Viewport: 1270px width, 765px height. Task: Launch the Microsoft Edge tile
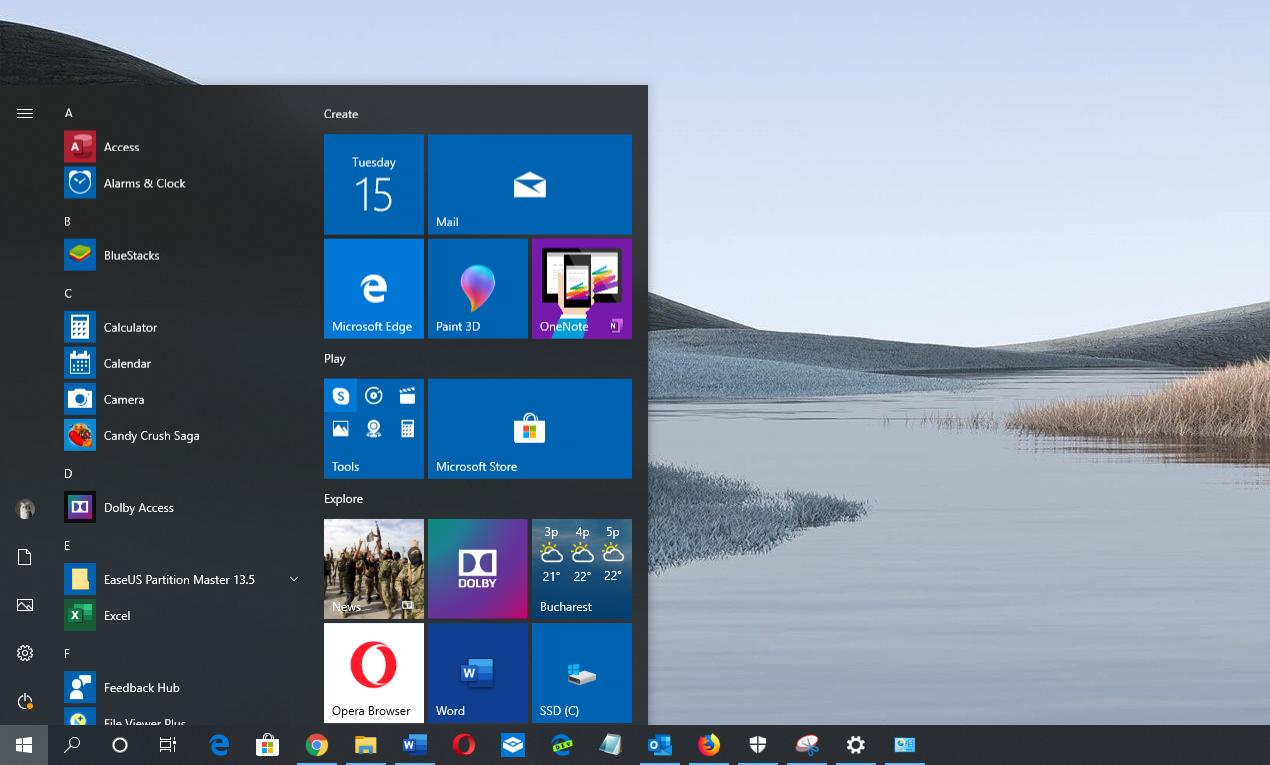pyautogui.click(x=374, y=288)
